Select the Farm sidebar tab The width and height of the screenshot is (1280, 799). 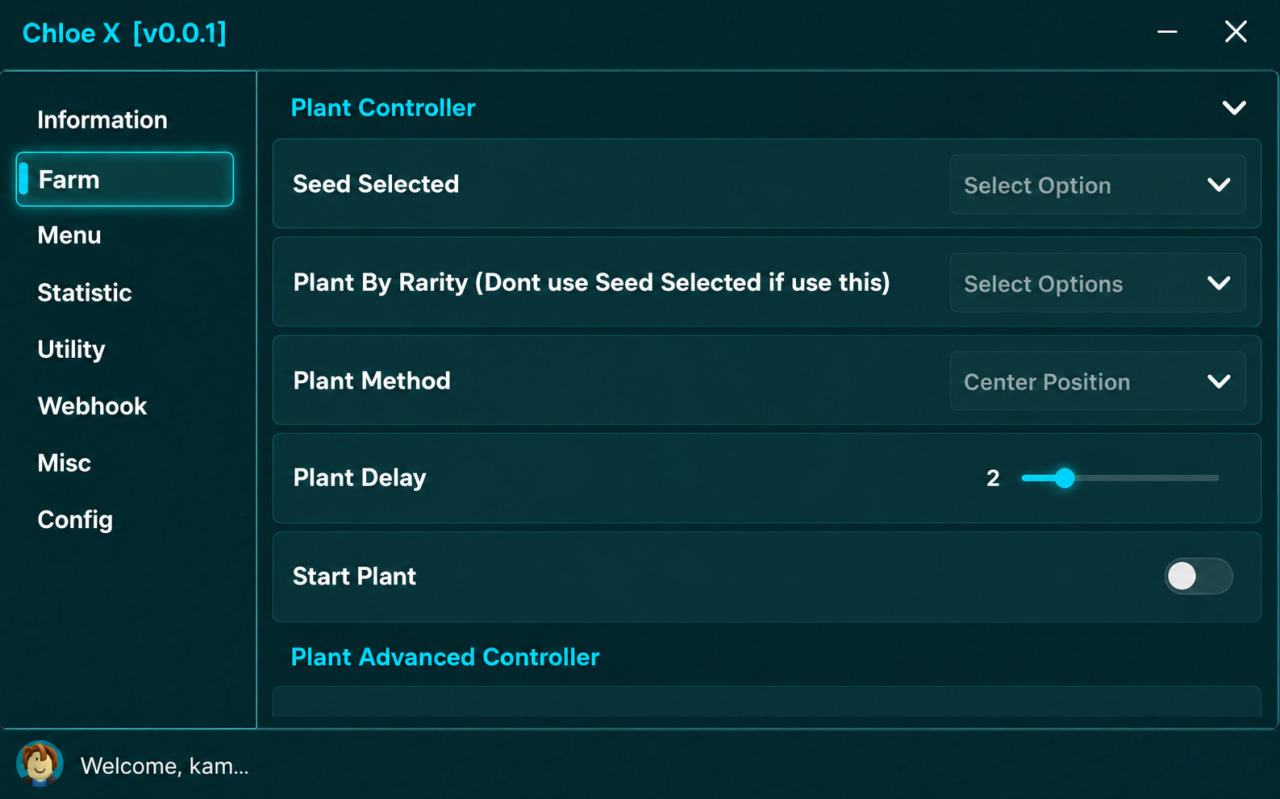[125, 179]
